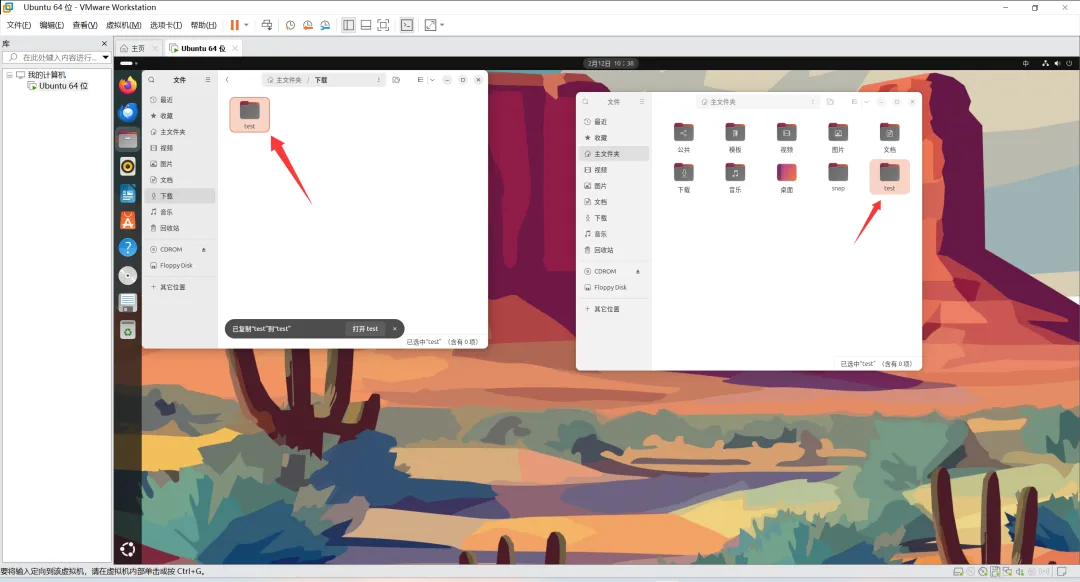Screen dimensions: 1080x582
Task: Click search icon in the 下载 Files window
Action: point(152,80)
